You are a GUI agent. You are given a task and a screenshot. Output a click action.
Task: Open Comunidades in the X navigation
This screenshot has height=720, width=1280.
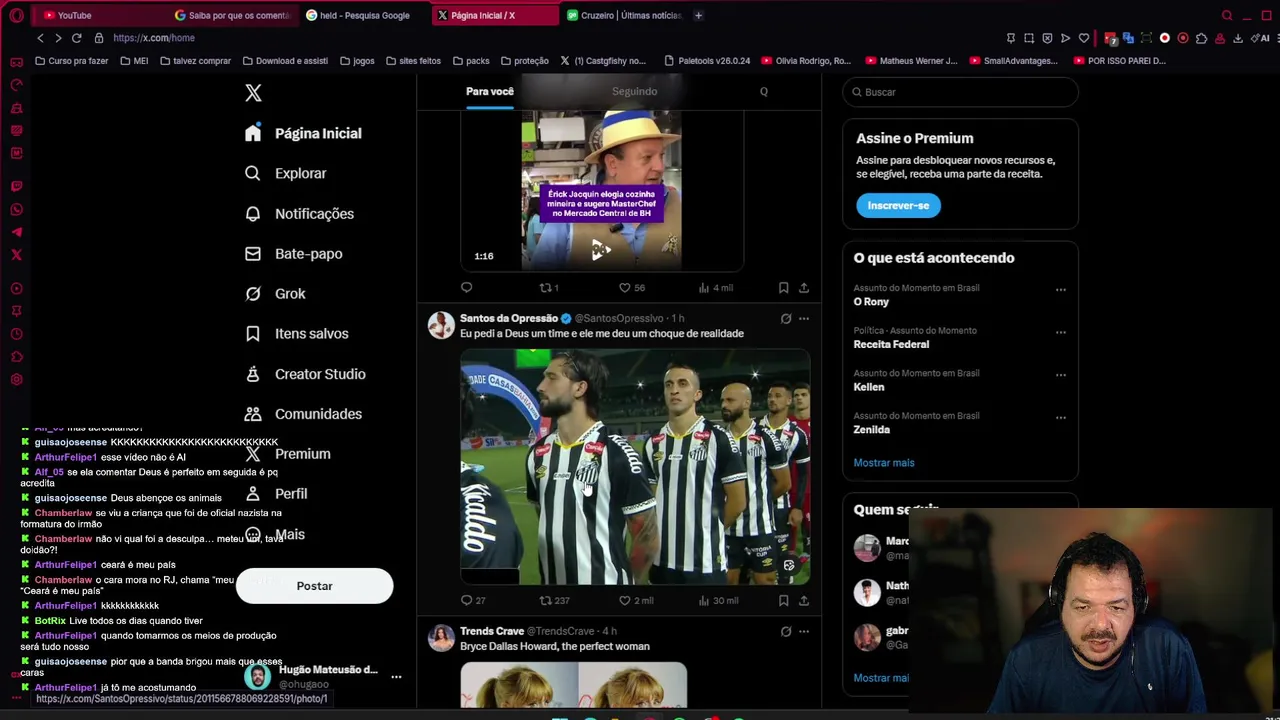click(304, 413)
